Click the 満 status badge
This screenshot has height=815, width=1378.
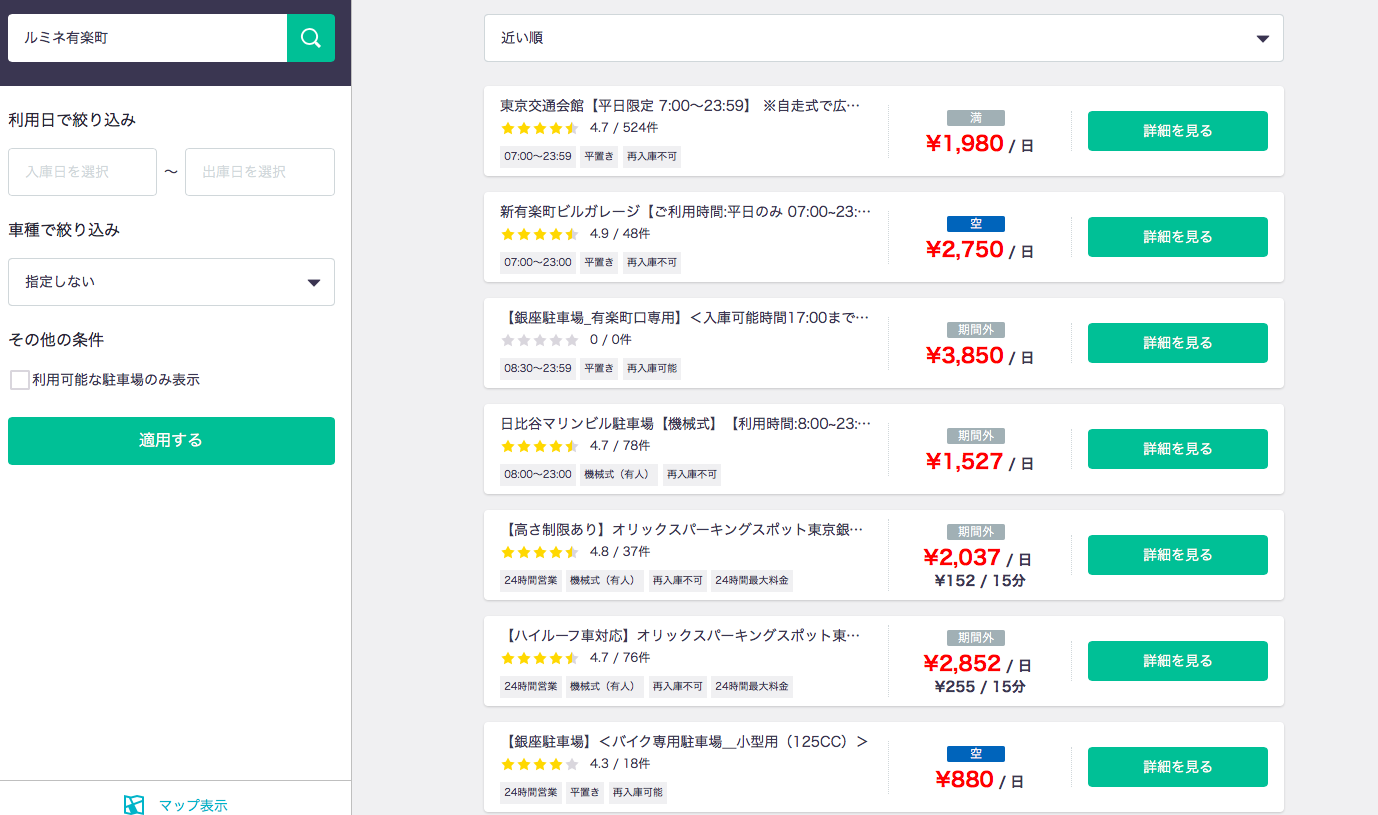(976, 118)
